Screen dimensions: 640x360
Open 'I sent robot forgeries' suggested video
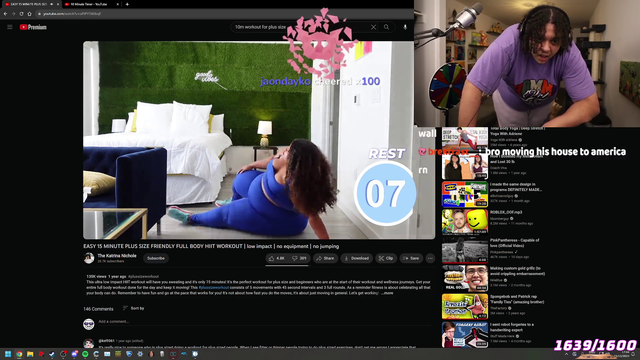pos(465,334)
